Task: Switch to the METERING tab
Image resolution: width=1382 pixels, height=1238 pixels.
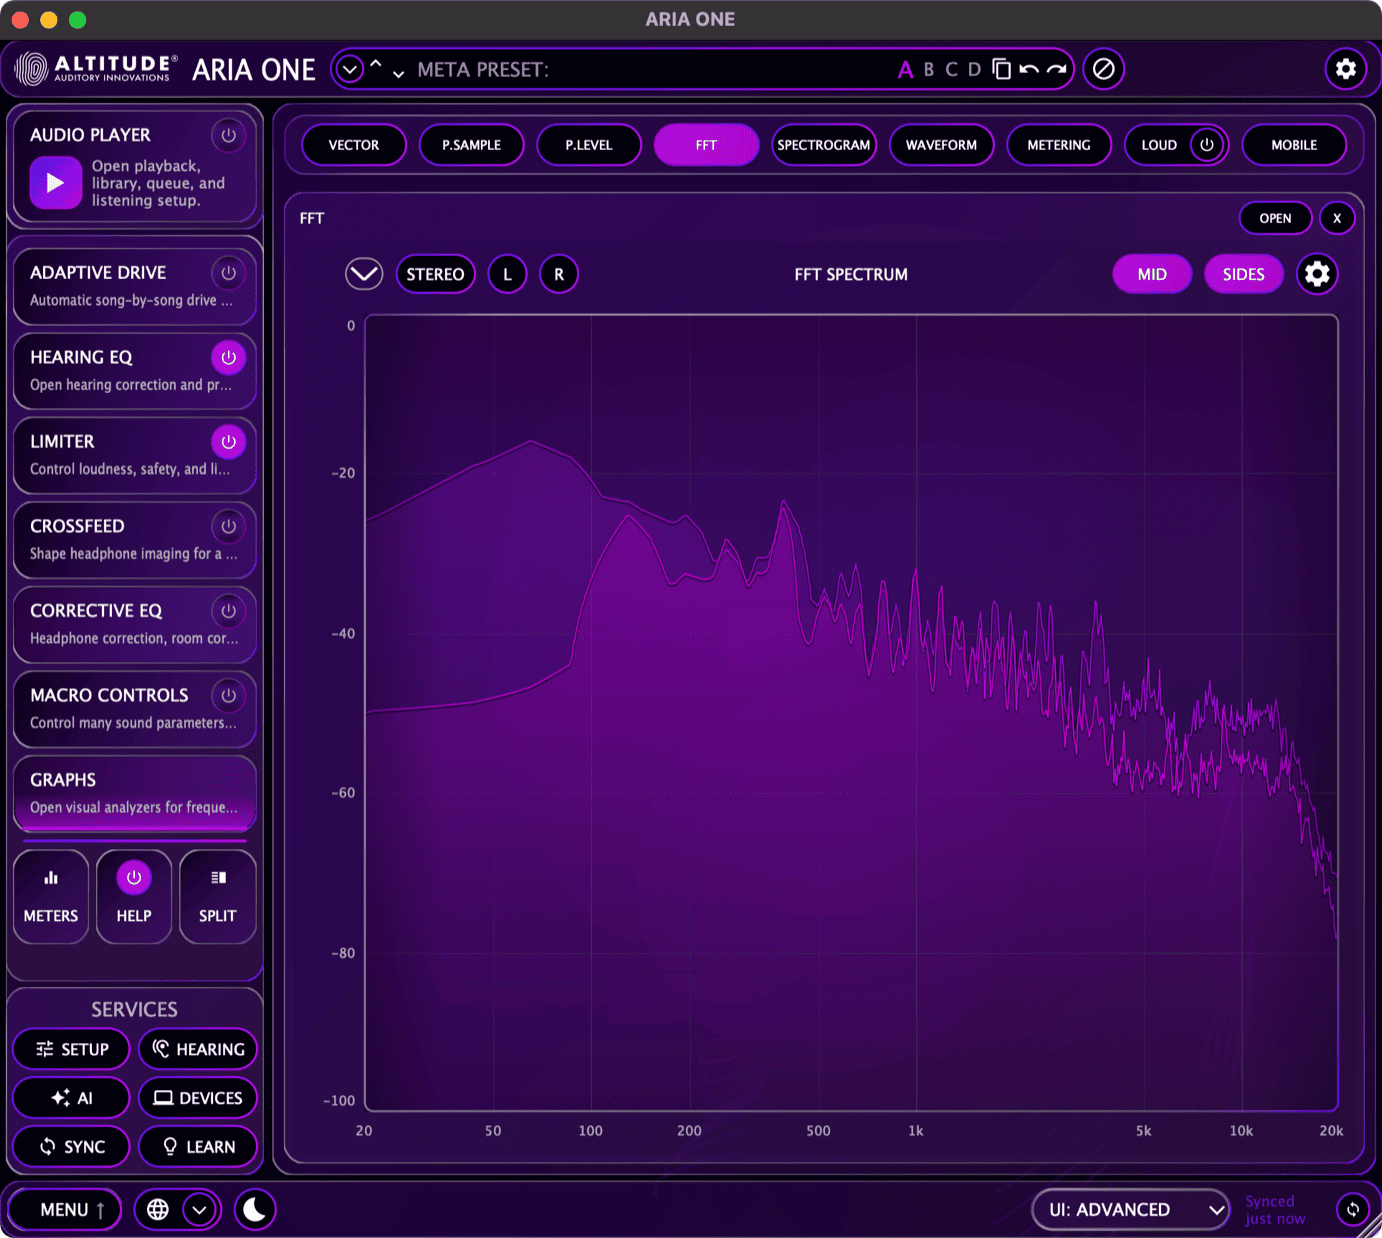Action: click(x=1059, y=145)
